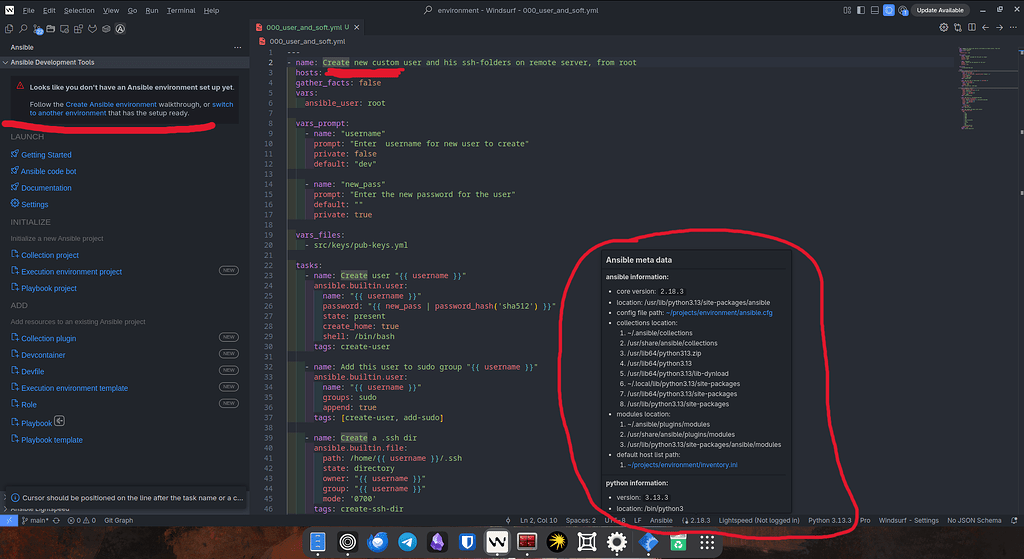Open the Edit menu
Viewport: 1024px width, 559px height.
(x=49, y=10)
